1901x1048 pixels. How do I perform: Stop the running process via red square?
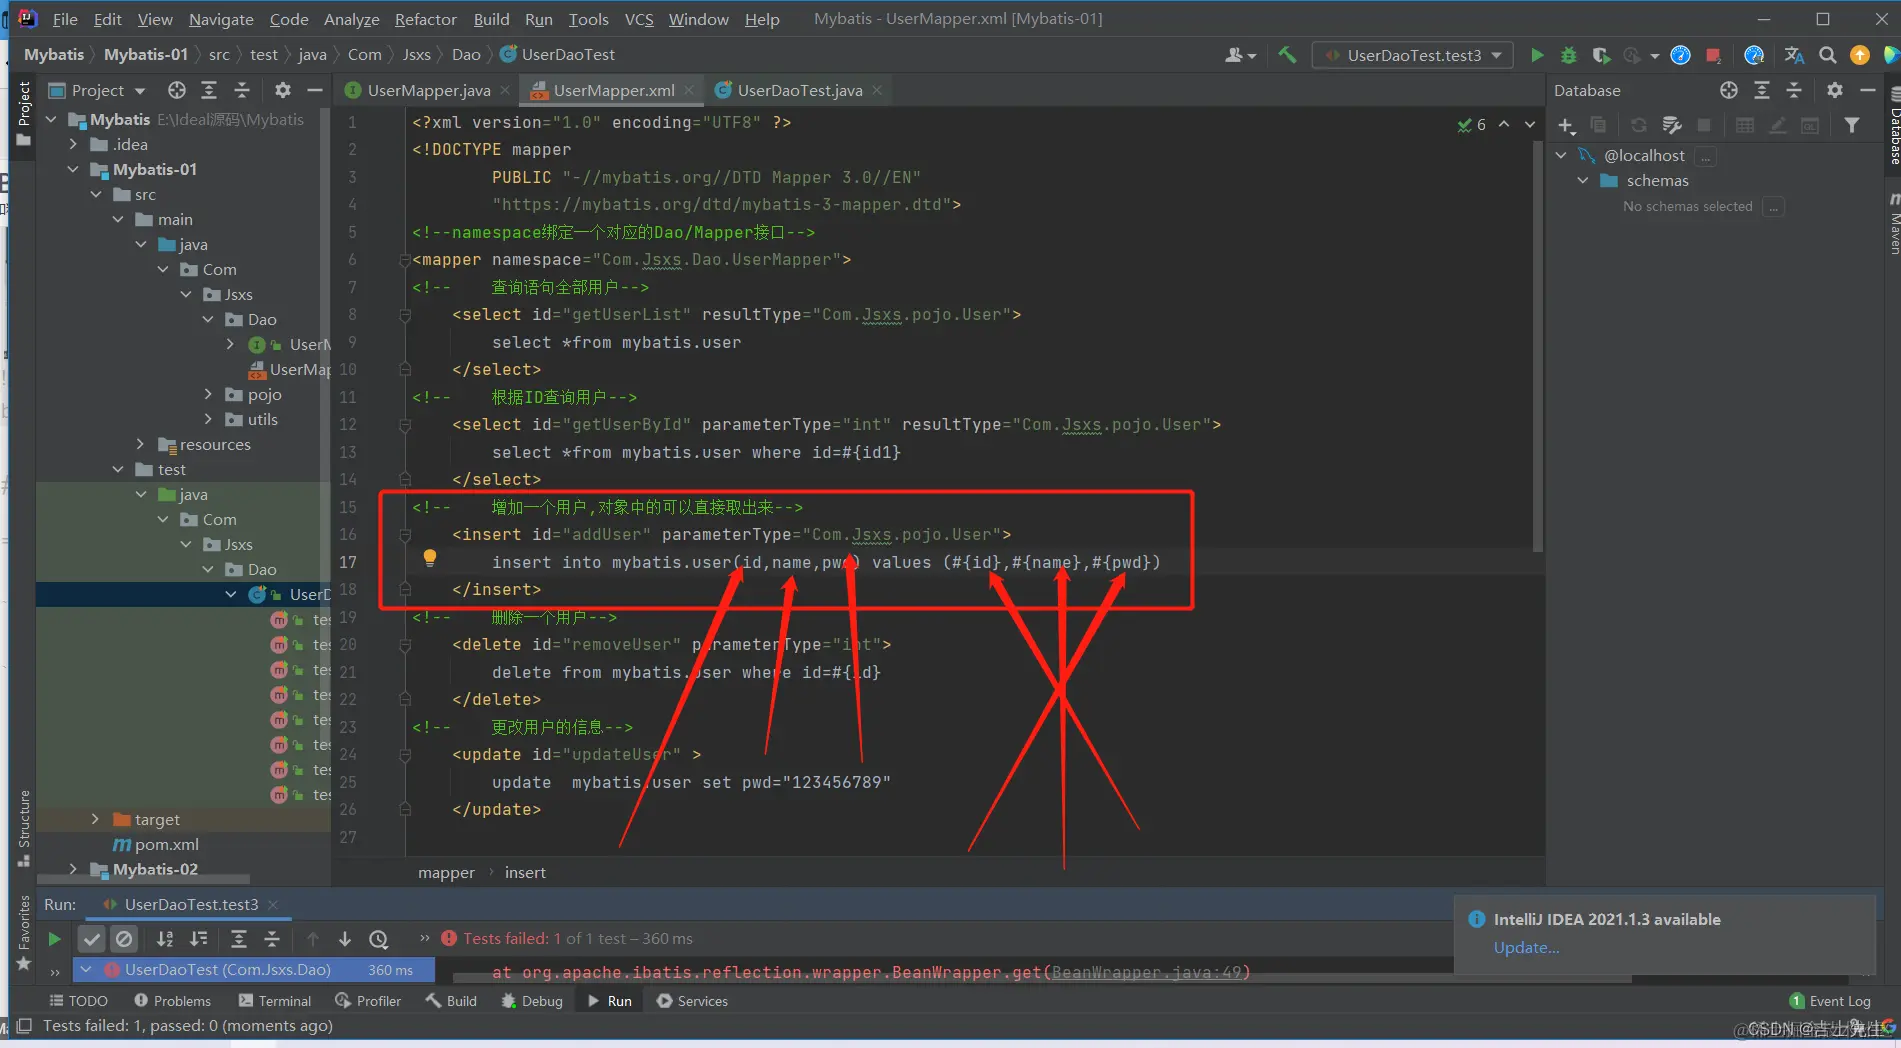pos(1713,55)
